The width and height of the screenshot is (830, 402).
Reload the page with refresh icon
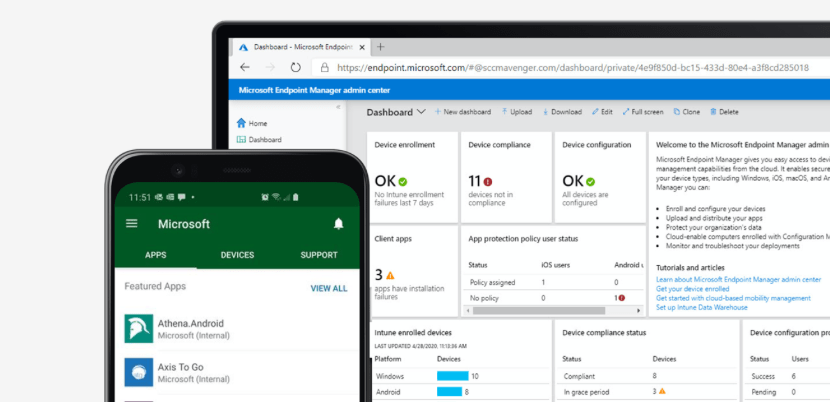(295, 67)
